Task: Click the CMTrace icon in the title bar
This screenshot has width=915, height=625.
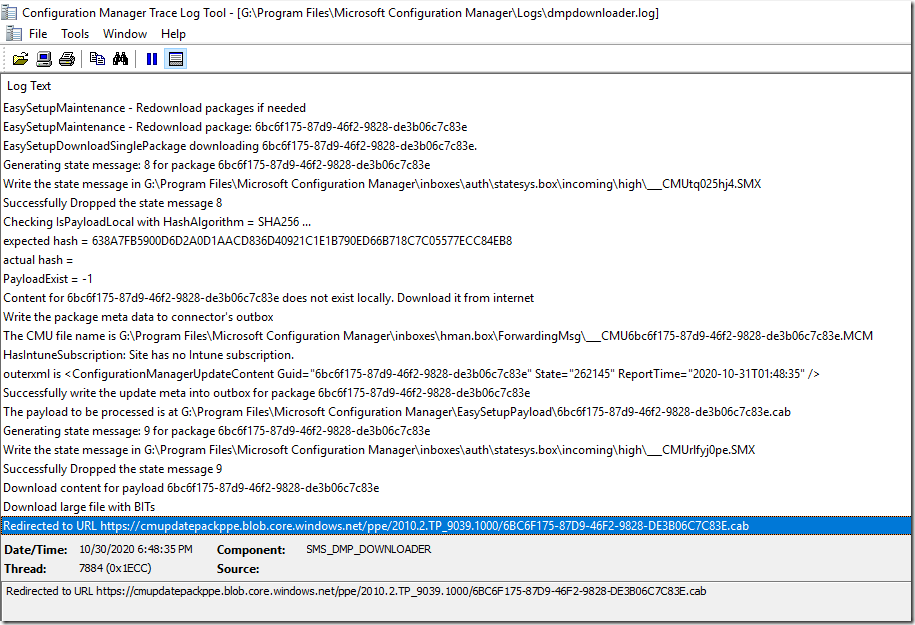Action: click(9, 12)
